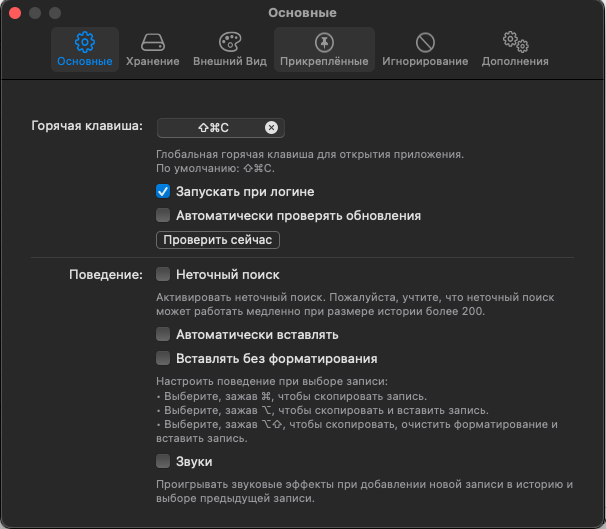This screenshot has height=529, width=606.
Task: Enable Автоматически проверять обновления checkbox
Action: click(x=163, y=215)
